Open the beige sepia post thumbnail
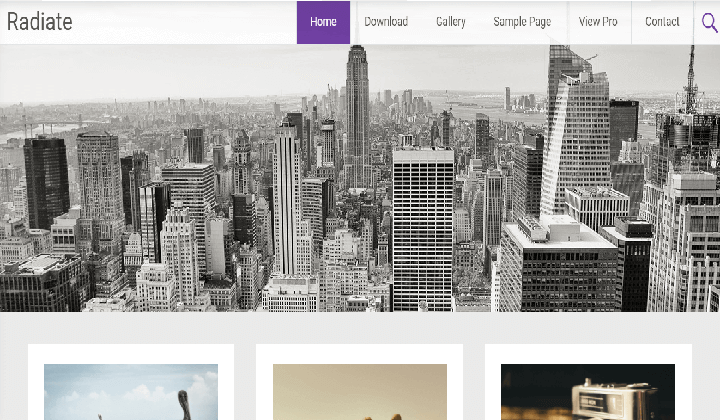Viewport: 720px width, 420px height. (360, 392)
